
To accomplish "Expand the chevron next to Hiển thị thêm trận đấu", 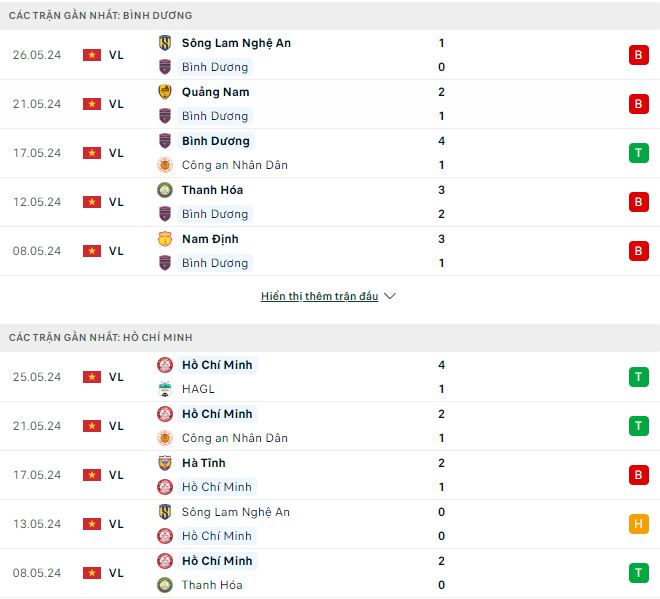I will (x=390, y=296).
